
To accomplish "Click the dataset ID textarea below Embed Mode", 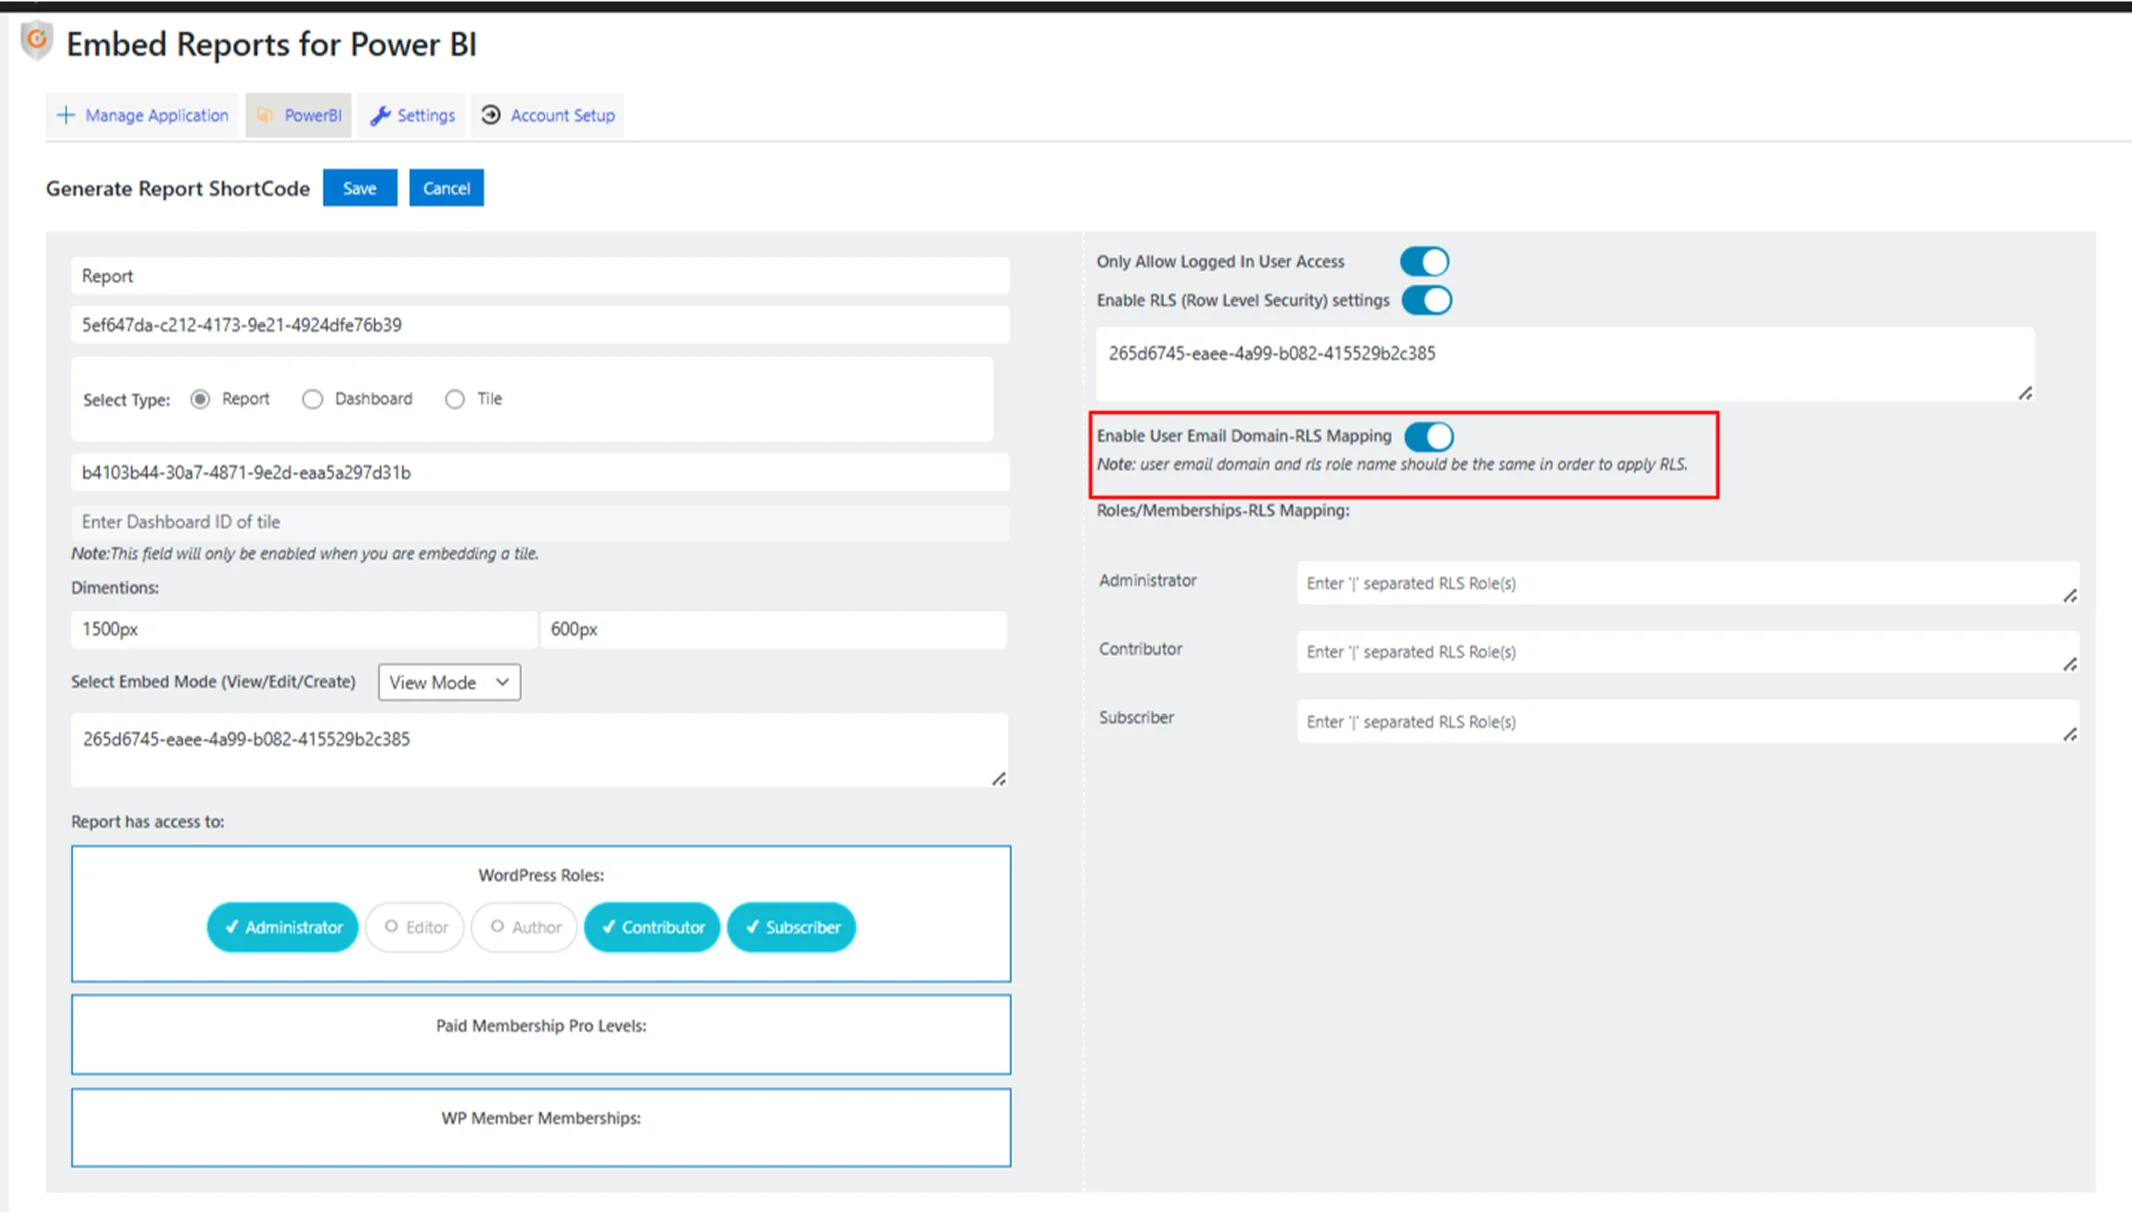I will tap(540, 750).
